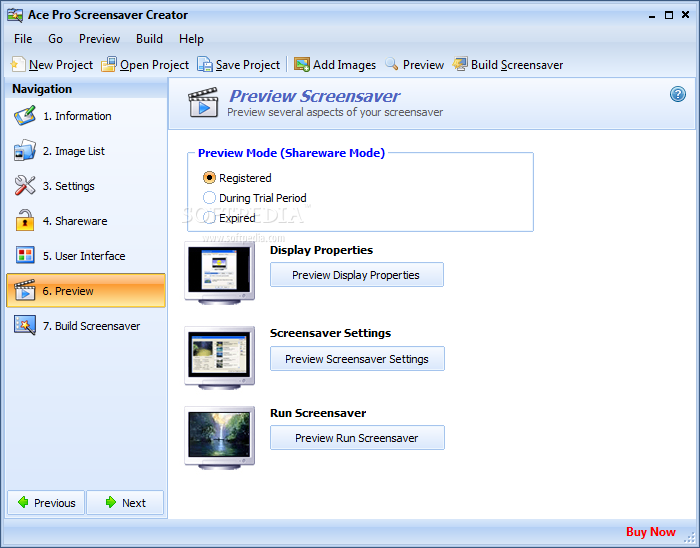Viewport: 700px width, 548px height.
Task: Click the Build Screensaver toolbar label
Action: pos(517,65)
